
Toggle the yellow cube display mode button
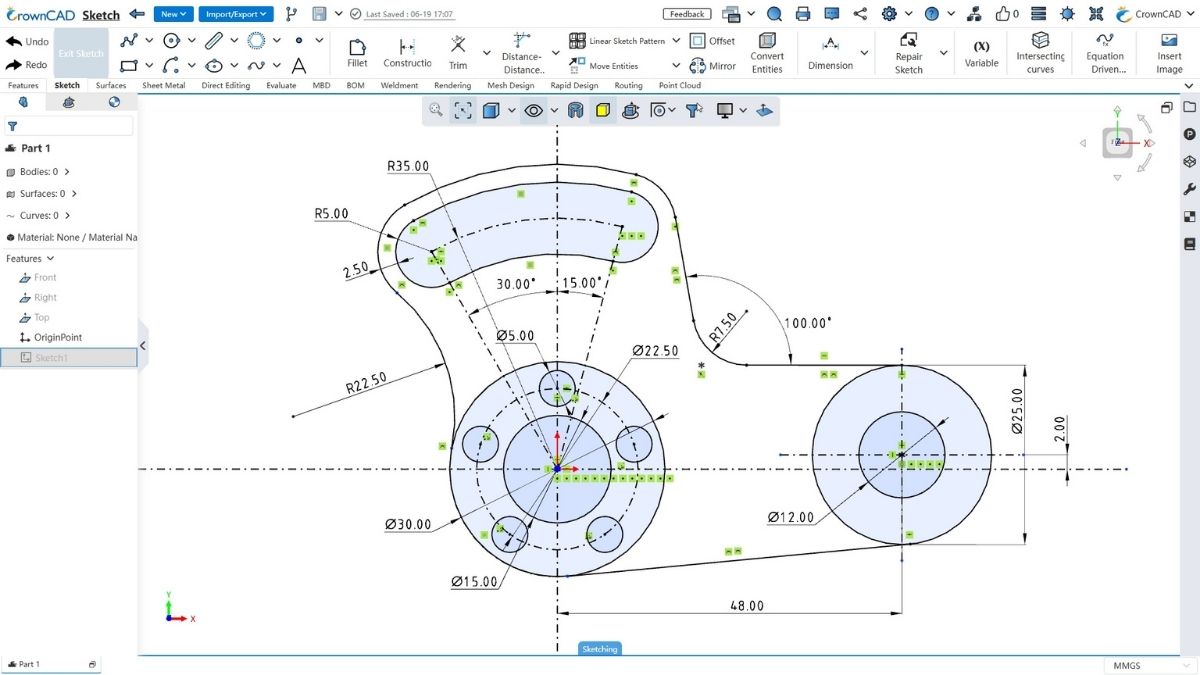coord(603,111)
